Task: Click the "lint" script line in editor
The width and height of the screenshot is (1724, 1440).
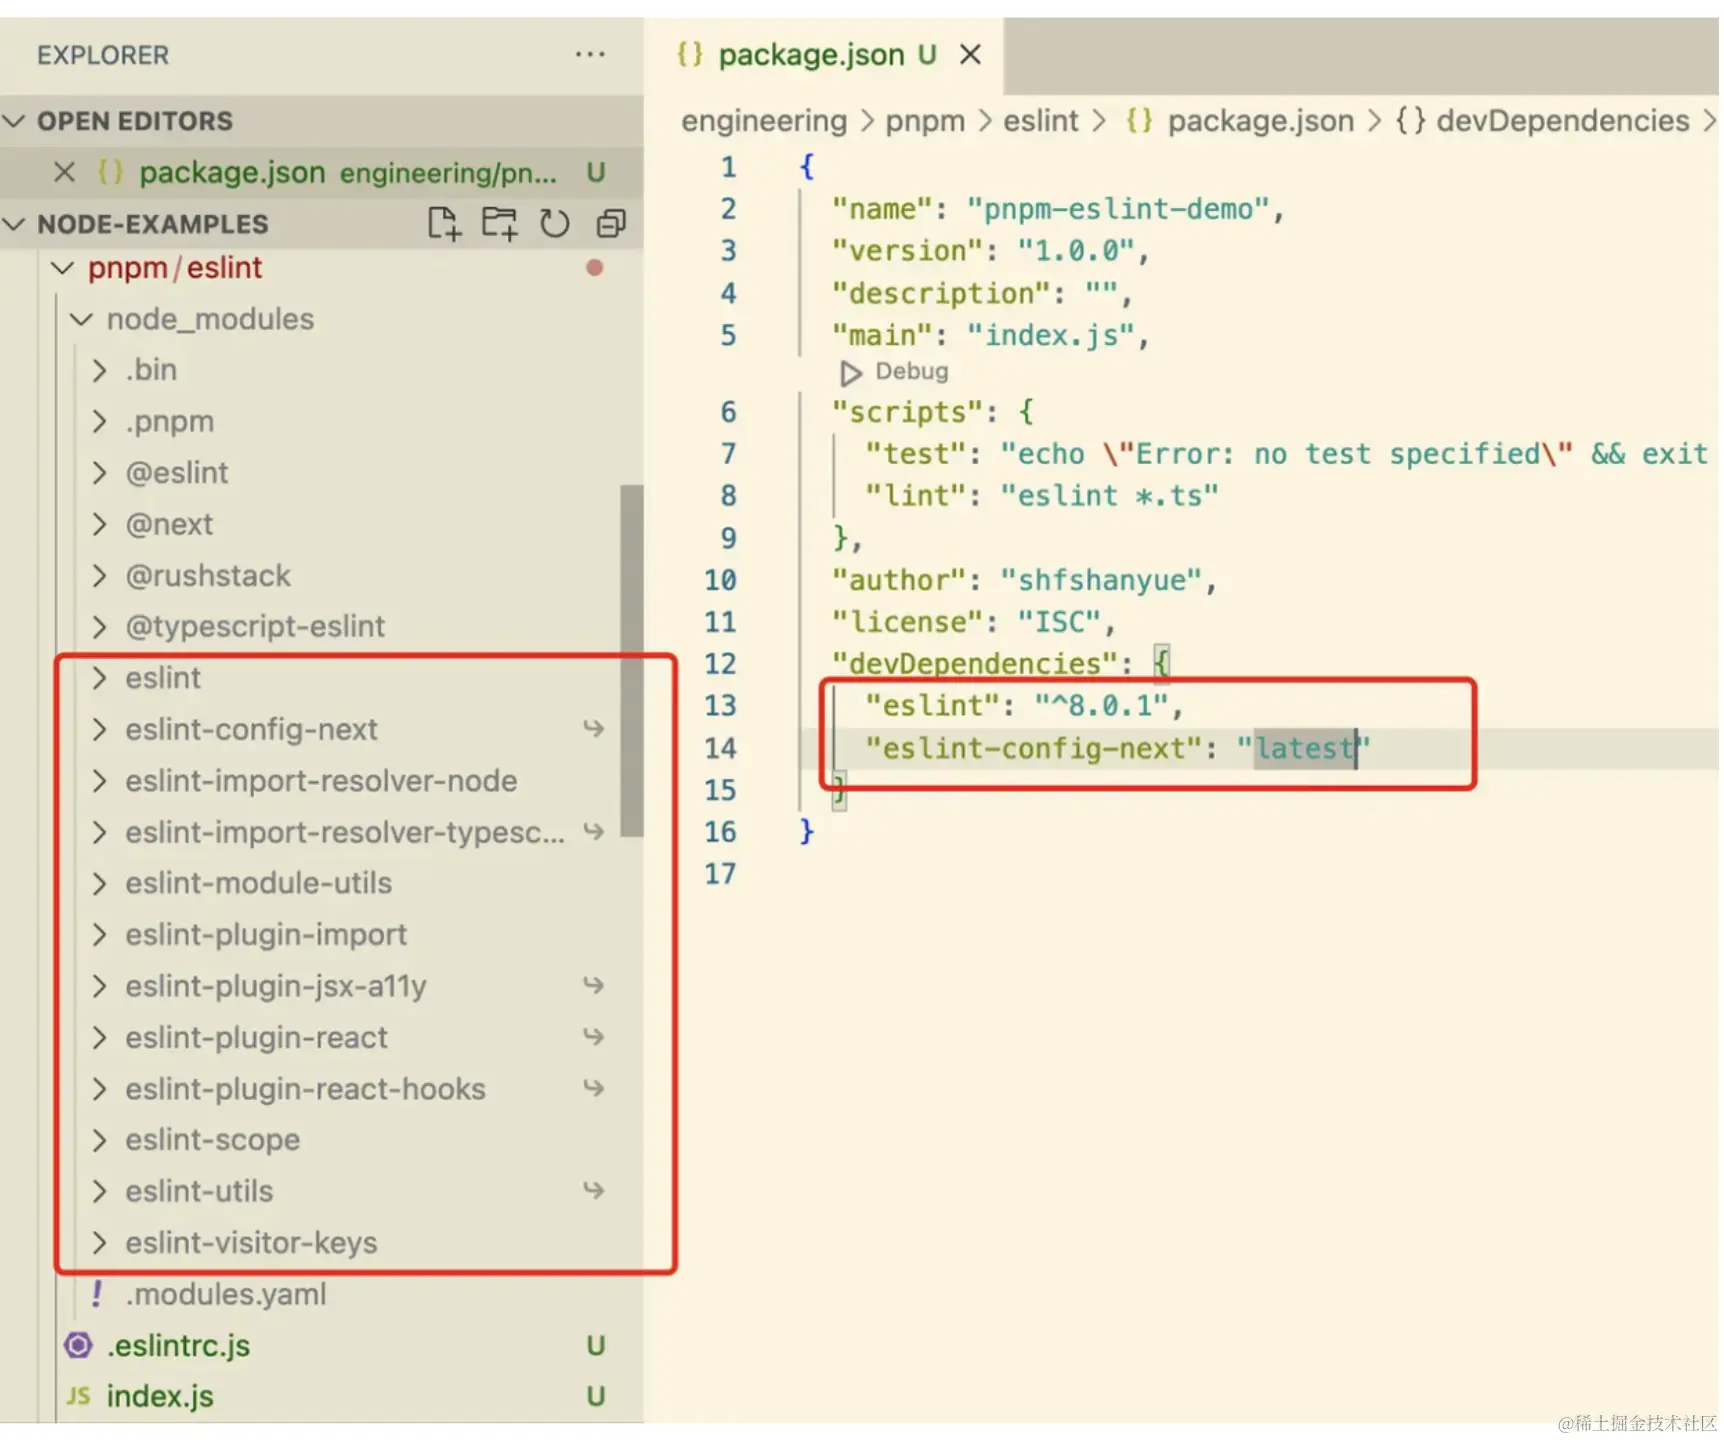Action: [x=1041, y=496]
